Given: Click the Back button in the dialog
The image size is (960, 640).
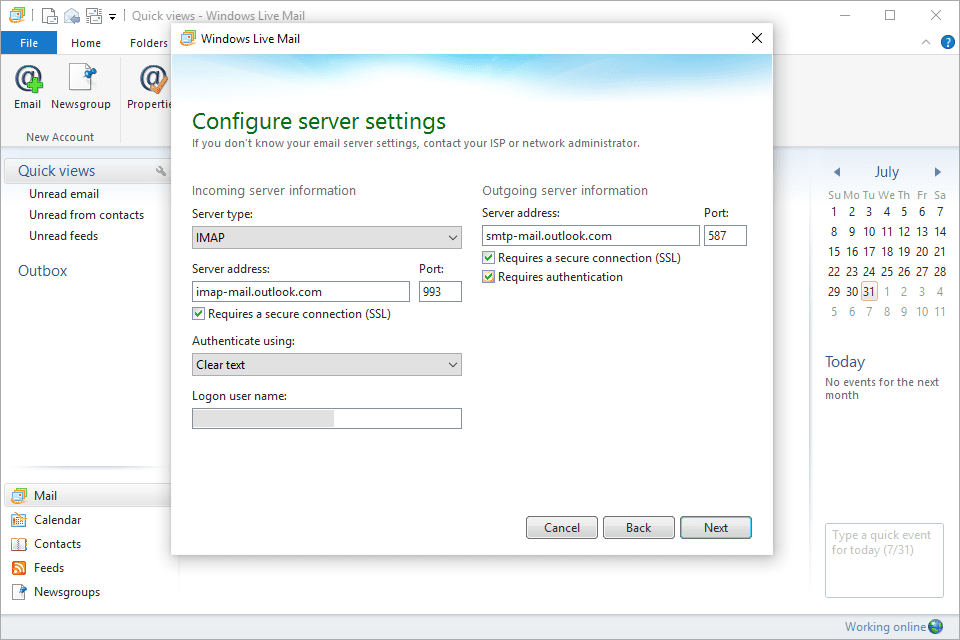Looking at the screenshot, I should [639, 527].
